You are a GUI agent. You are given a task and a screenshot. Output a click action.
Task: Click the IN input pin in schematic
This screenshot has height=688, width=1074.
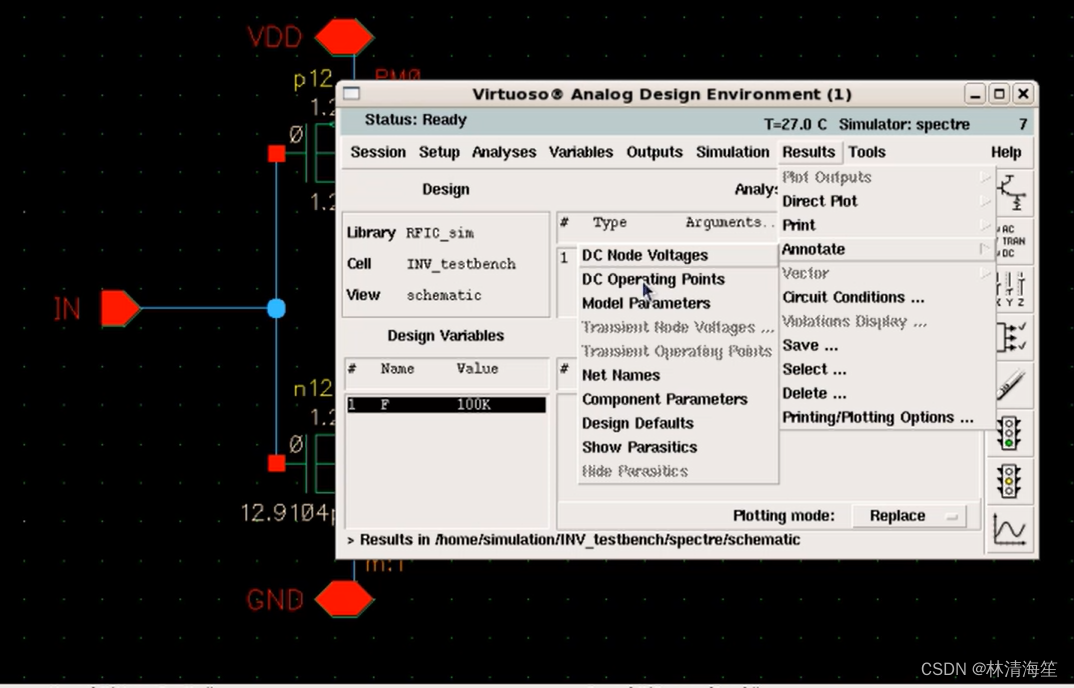pos(120,308)
